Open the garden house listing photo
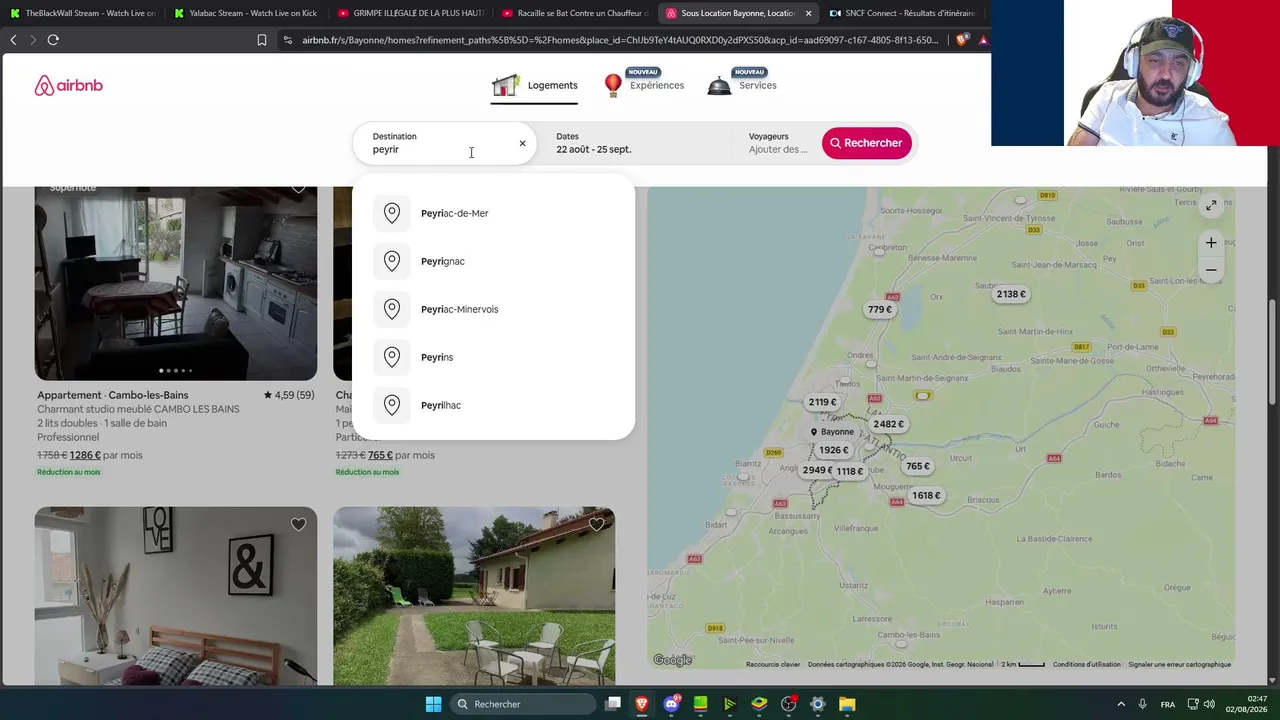 tap(474, 596)
